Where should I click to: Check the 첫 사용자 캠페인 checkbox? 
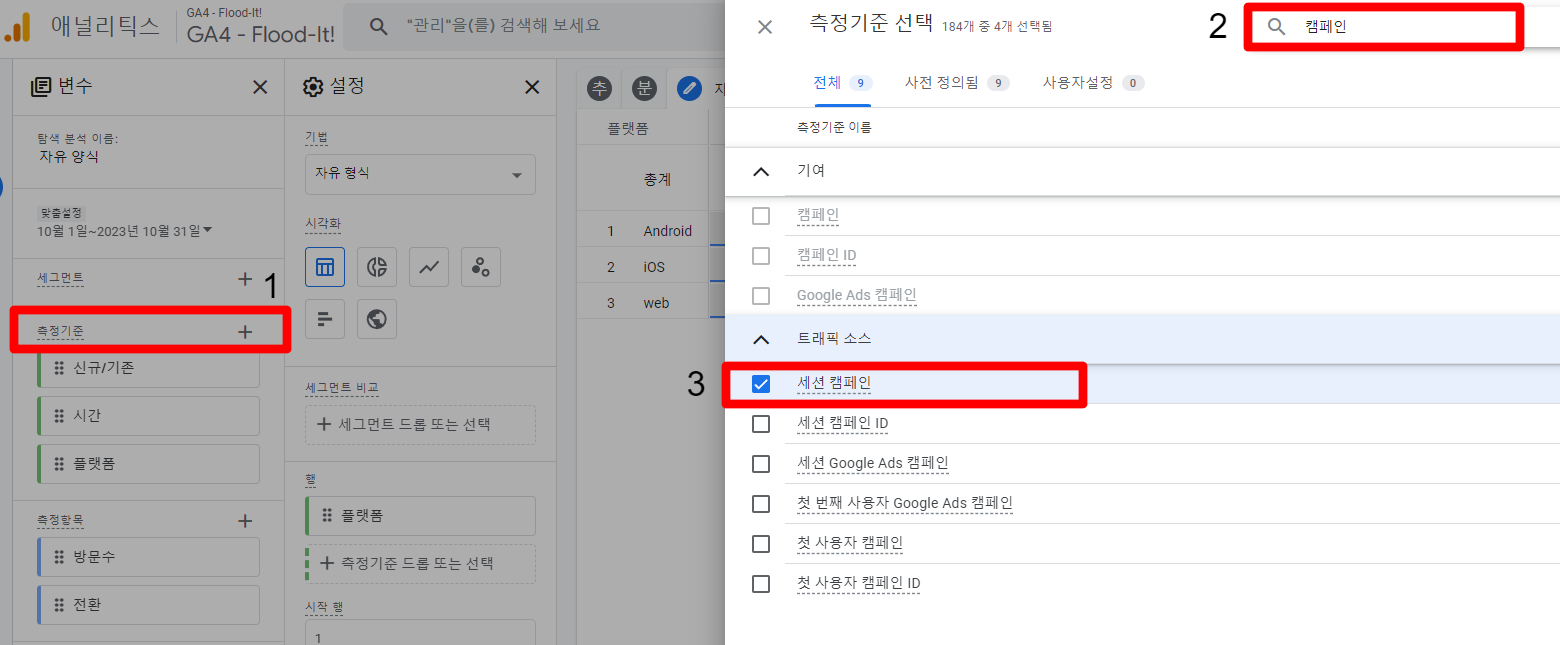pos(761,544)
